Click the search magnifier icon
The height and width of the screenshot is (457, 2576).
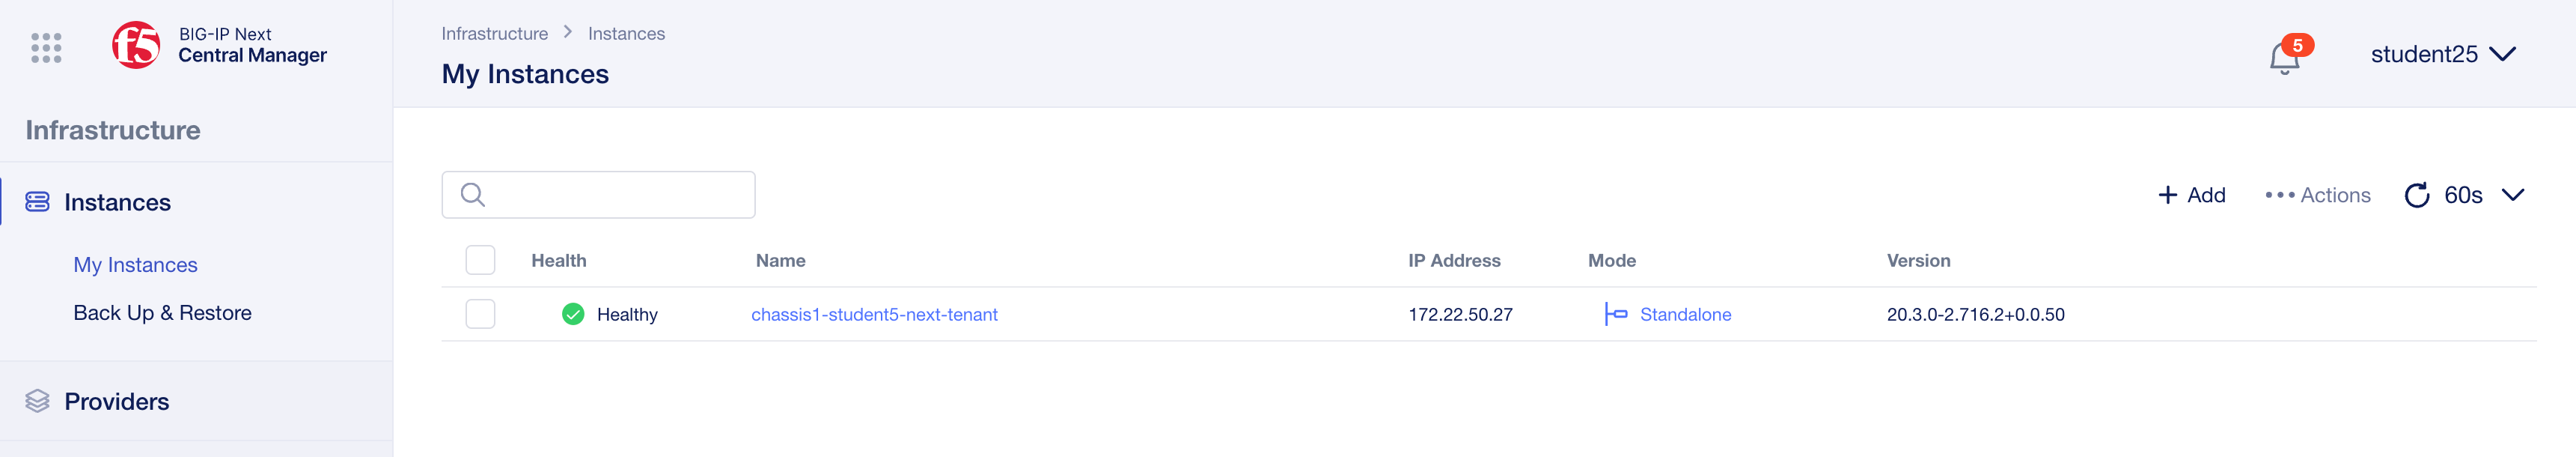(473, 195)
